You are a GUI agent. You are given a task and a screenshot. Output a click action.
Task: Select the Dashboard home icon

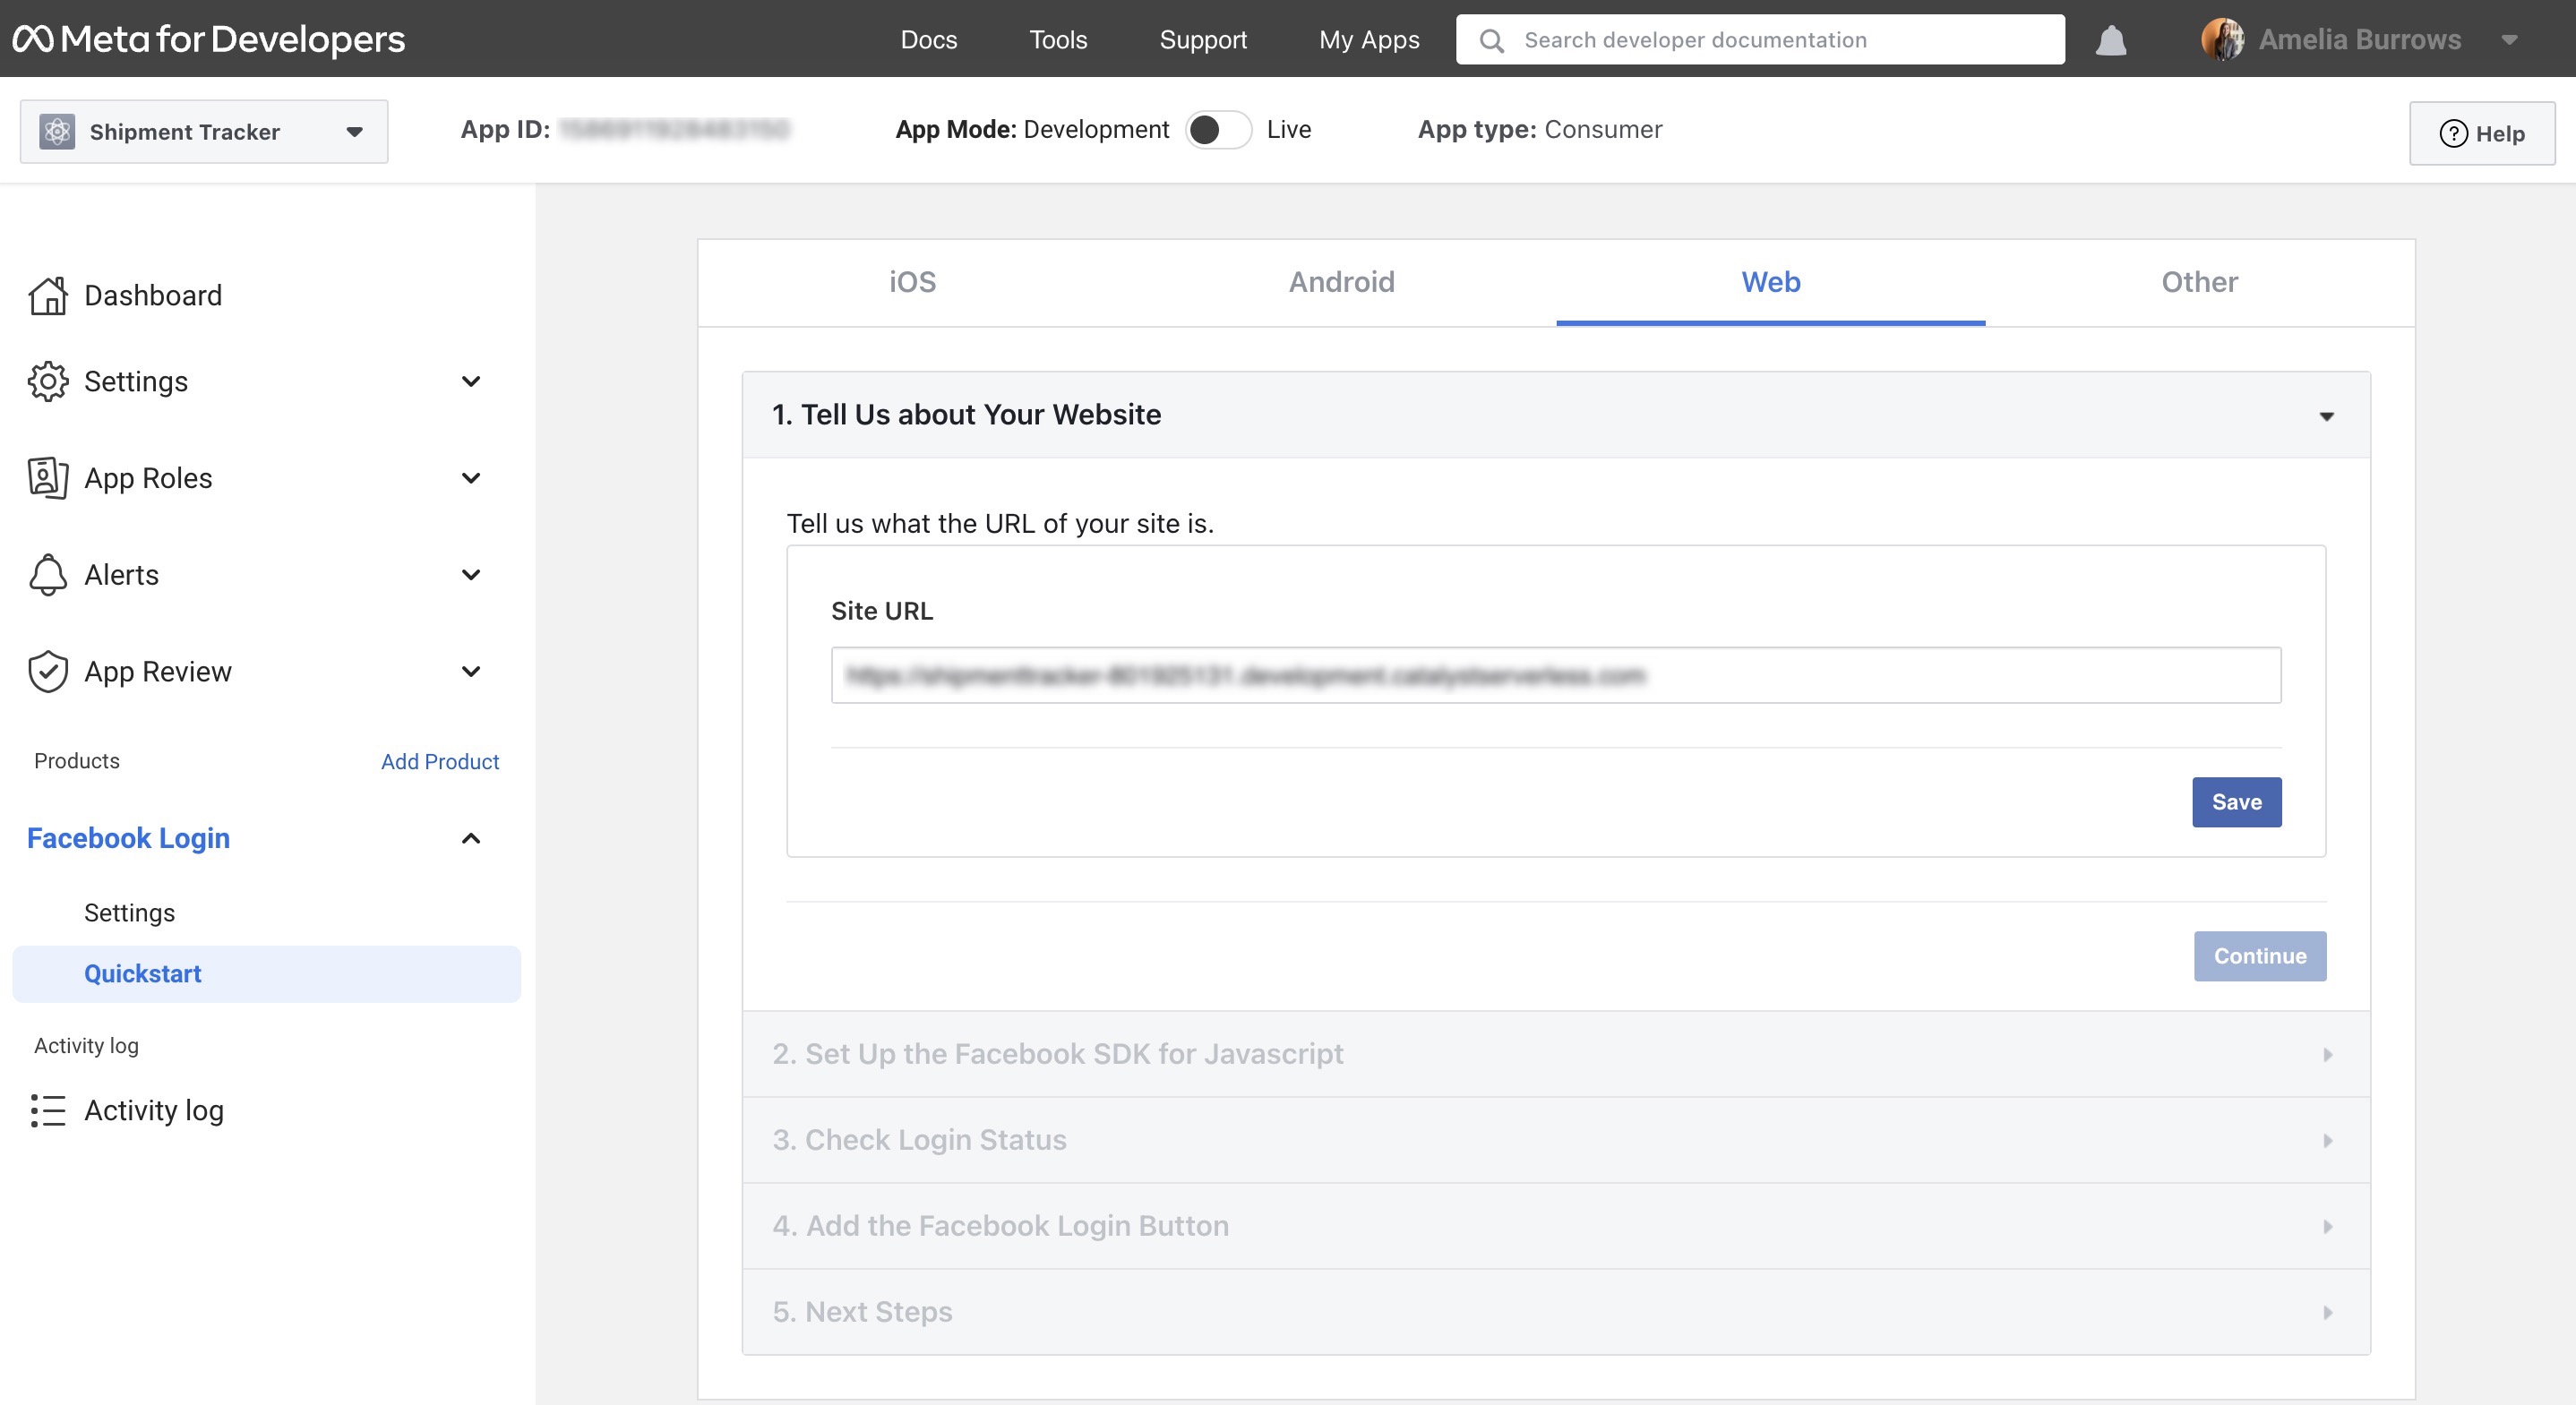click(48, 295)
